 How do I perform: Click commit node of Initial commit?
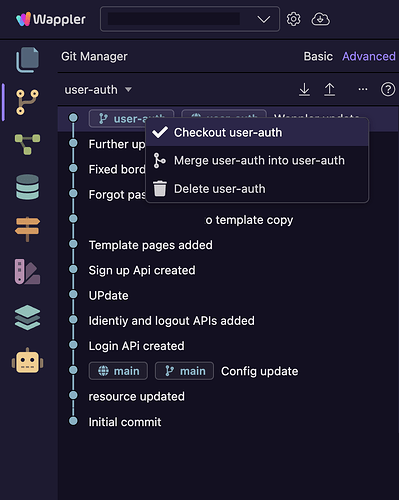pos(73,421)
